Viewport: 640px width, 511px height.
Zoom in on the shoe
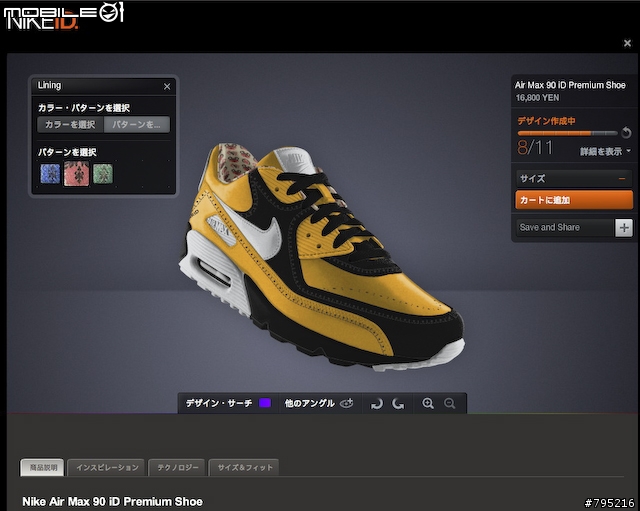pyautogui.click(x=428, y=404)
